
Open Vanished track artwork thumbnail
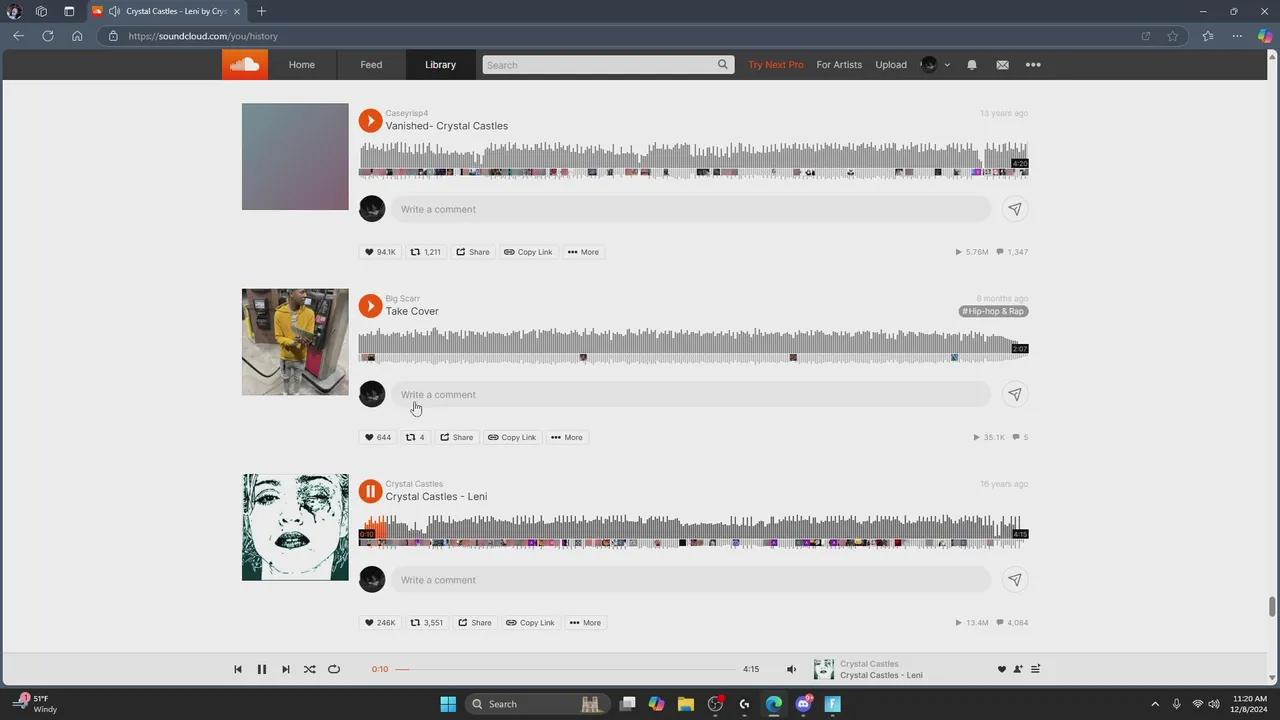pos(295,157)
